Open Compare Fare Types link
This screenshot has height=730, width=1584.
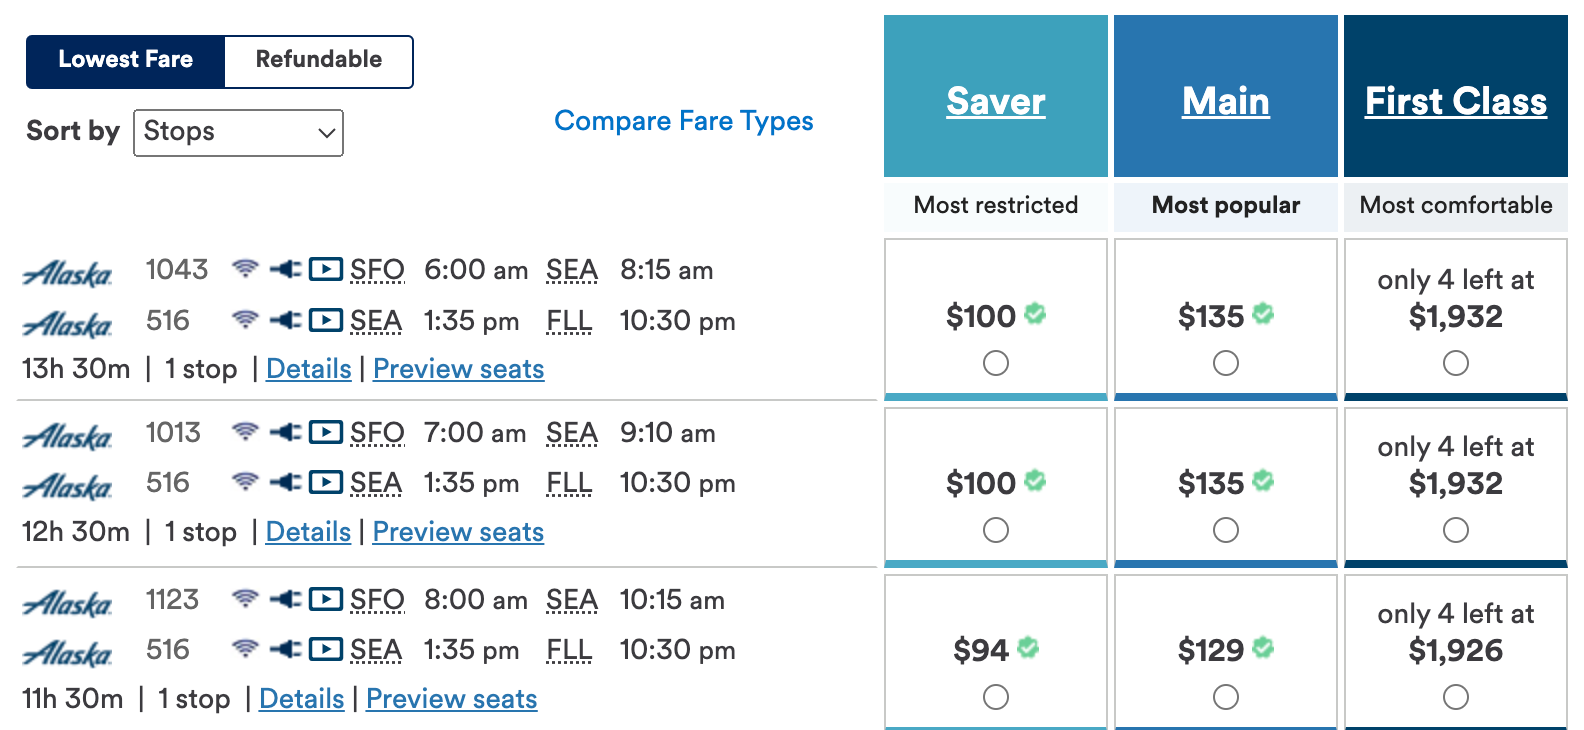click(x=684, y=121)
